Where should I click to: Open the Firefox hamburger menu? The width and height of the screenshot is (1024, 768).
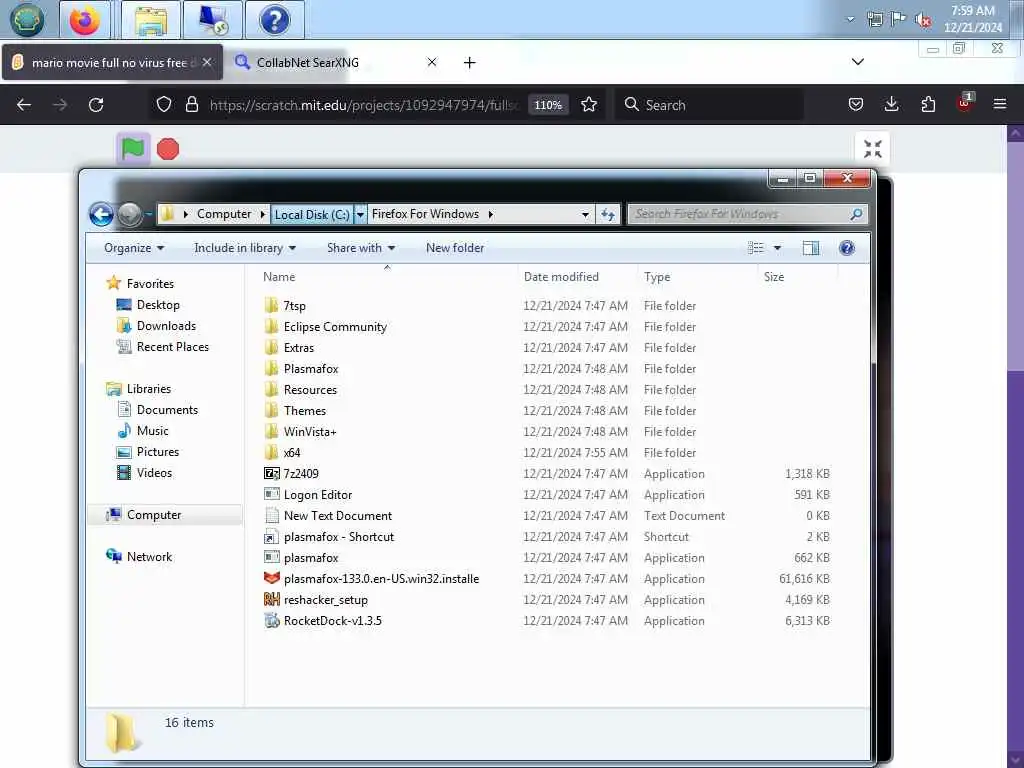tap(1000, 104)
